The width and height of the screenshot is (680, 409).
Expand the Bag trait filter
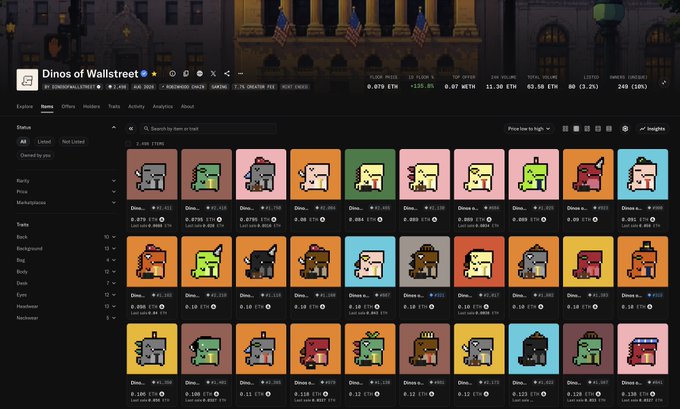[66, 260]
